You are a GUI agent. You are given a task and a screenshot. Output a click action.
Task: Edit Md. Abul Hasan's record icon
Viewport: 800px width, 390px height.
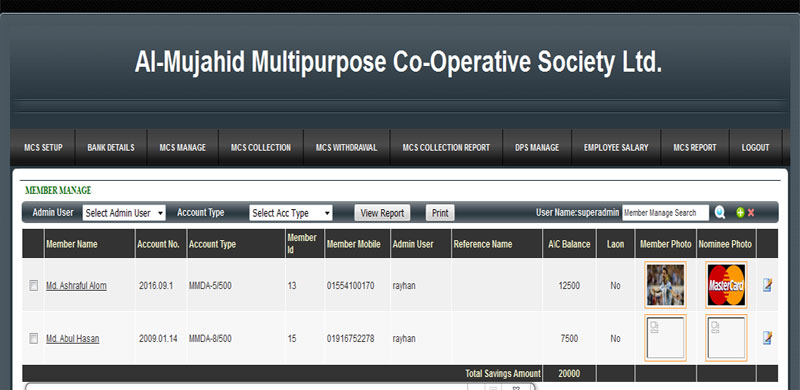(x=767, y=338)
